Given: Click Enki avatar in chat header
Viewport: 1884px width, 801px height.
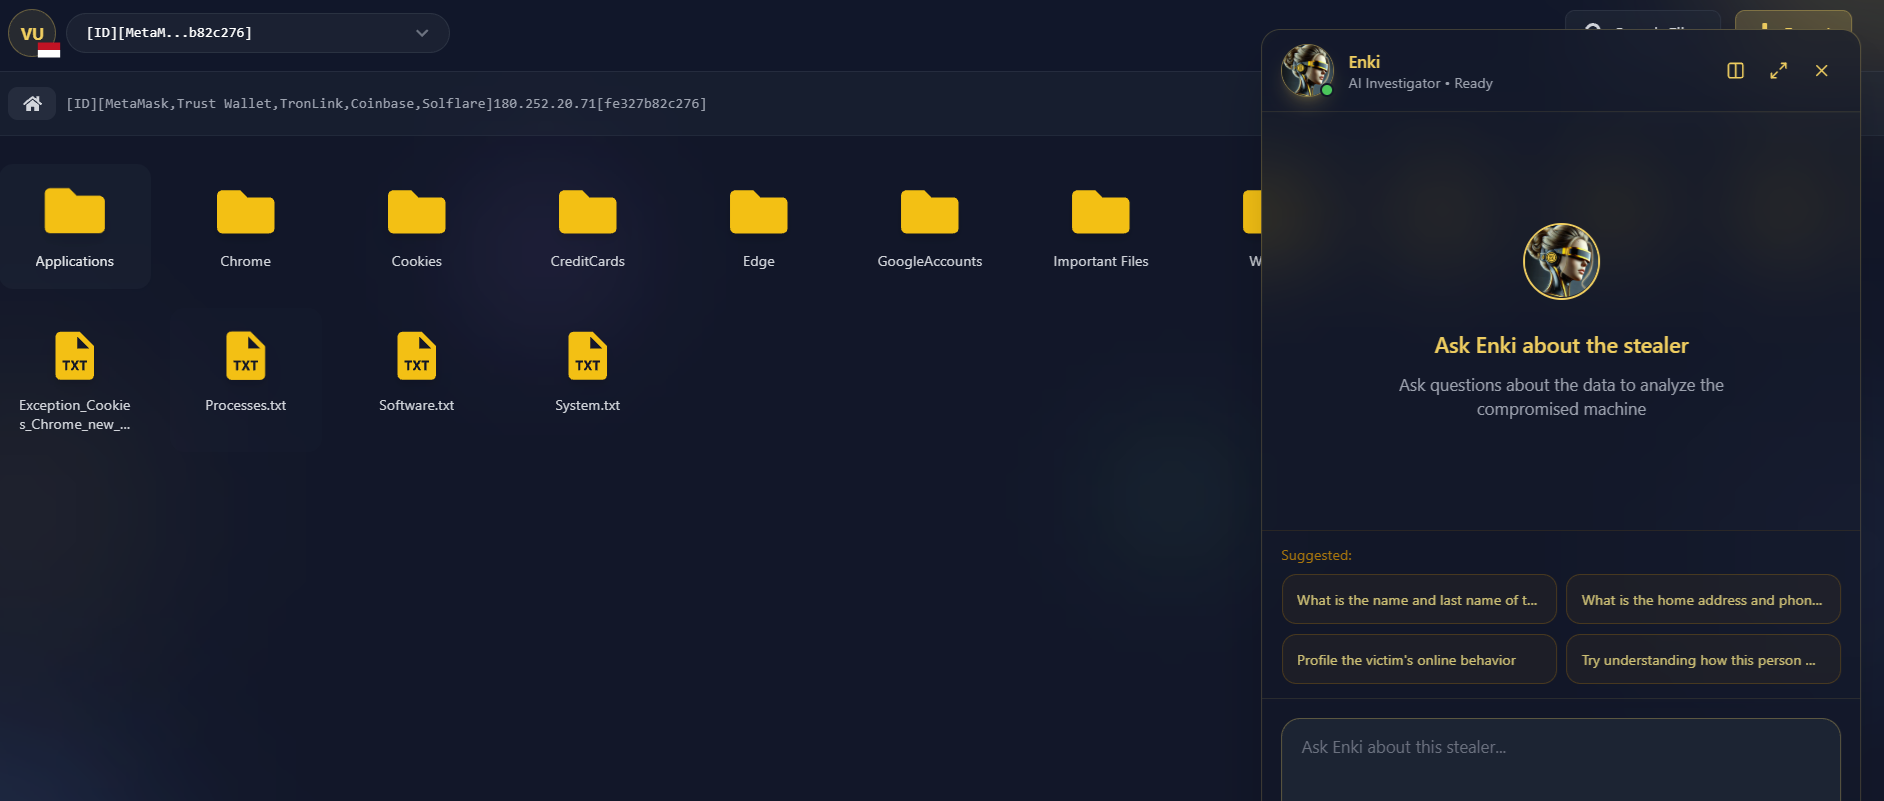Looking at the screenshot, I should (1308, 70).
